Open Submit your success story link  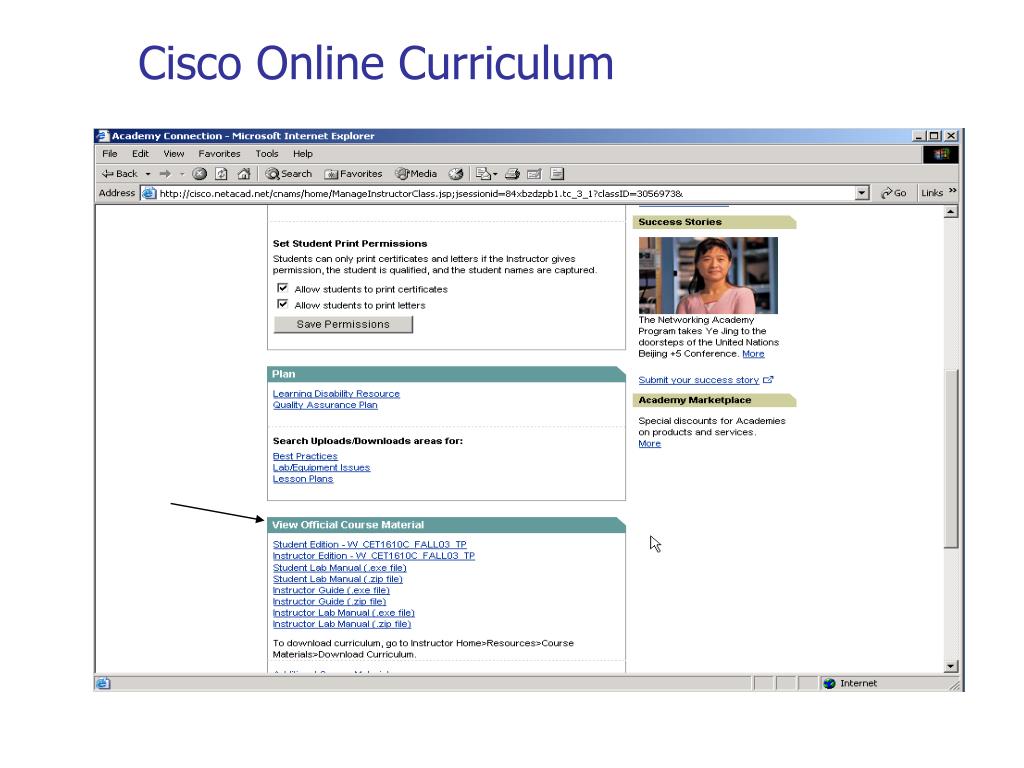click(699, 380)
